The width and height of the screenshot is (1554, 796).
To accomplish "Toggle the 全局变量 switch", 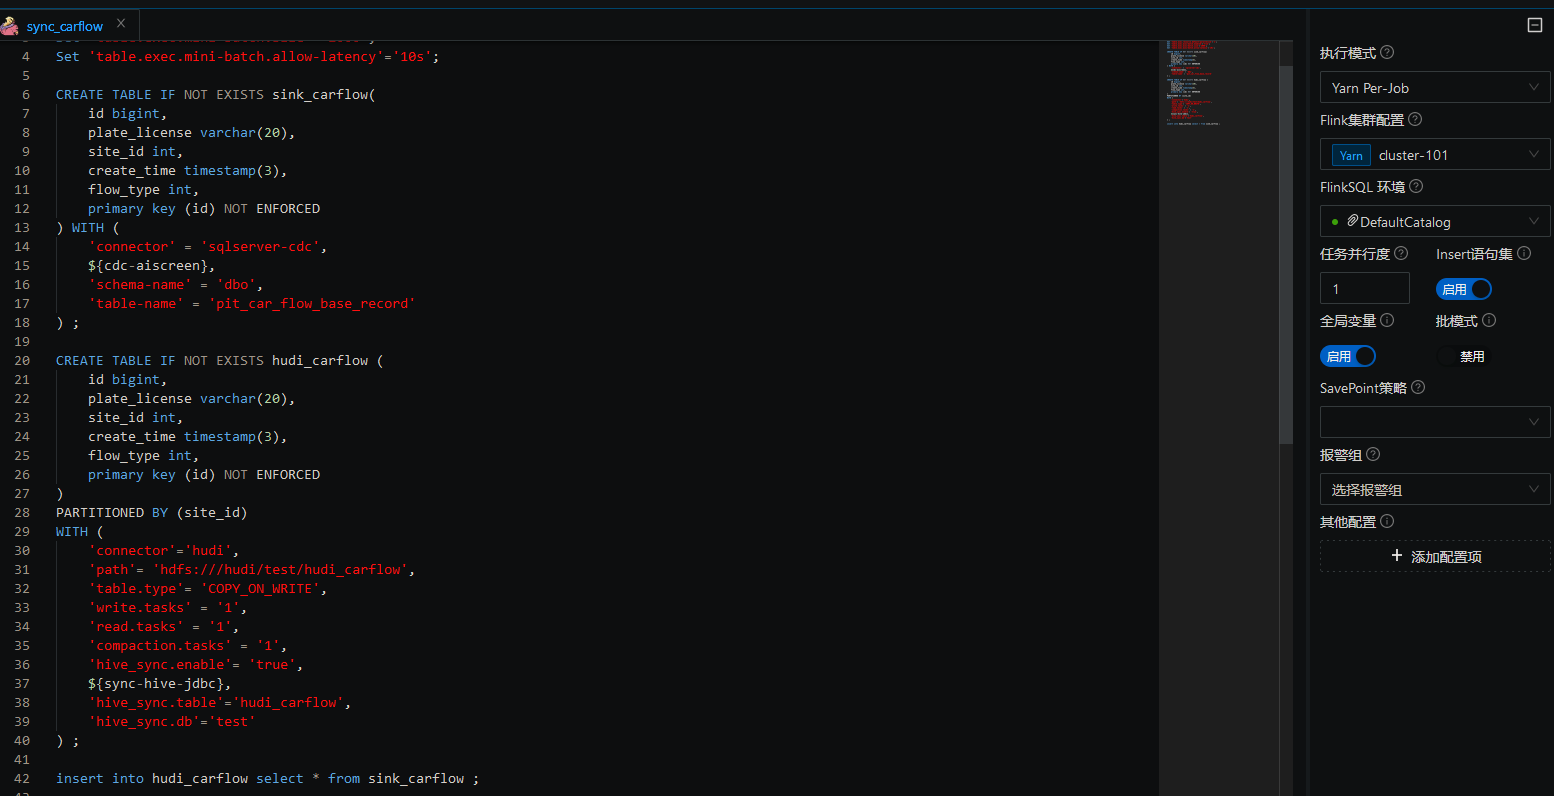I will 1348,356.
